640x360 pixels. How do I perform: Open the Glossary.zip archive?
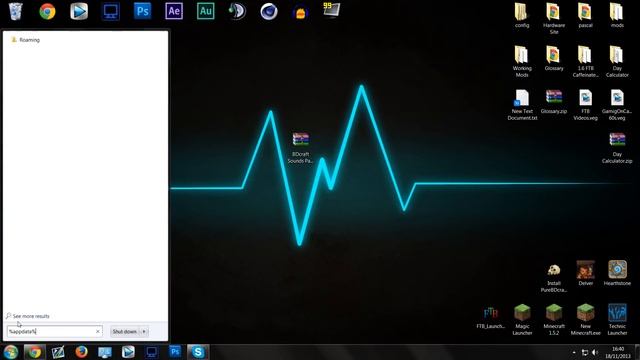(553, 102)
